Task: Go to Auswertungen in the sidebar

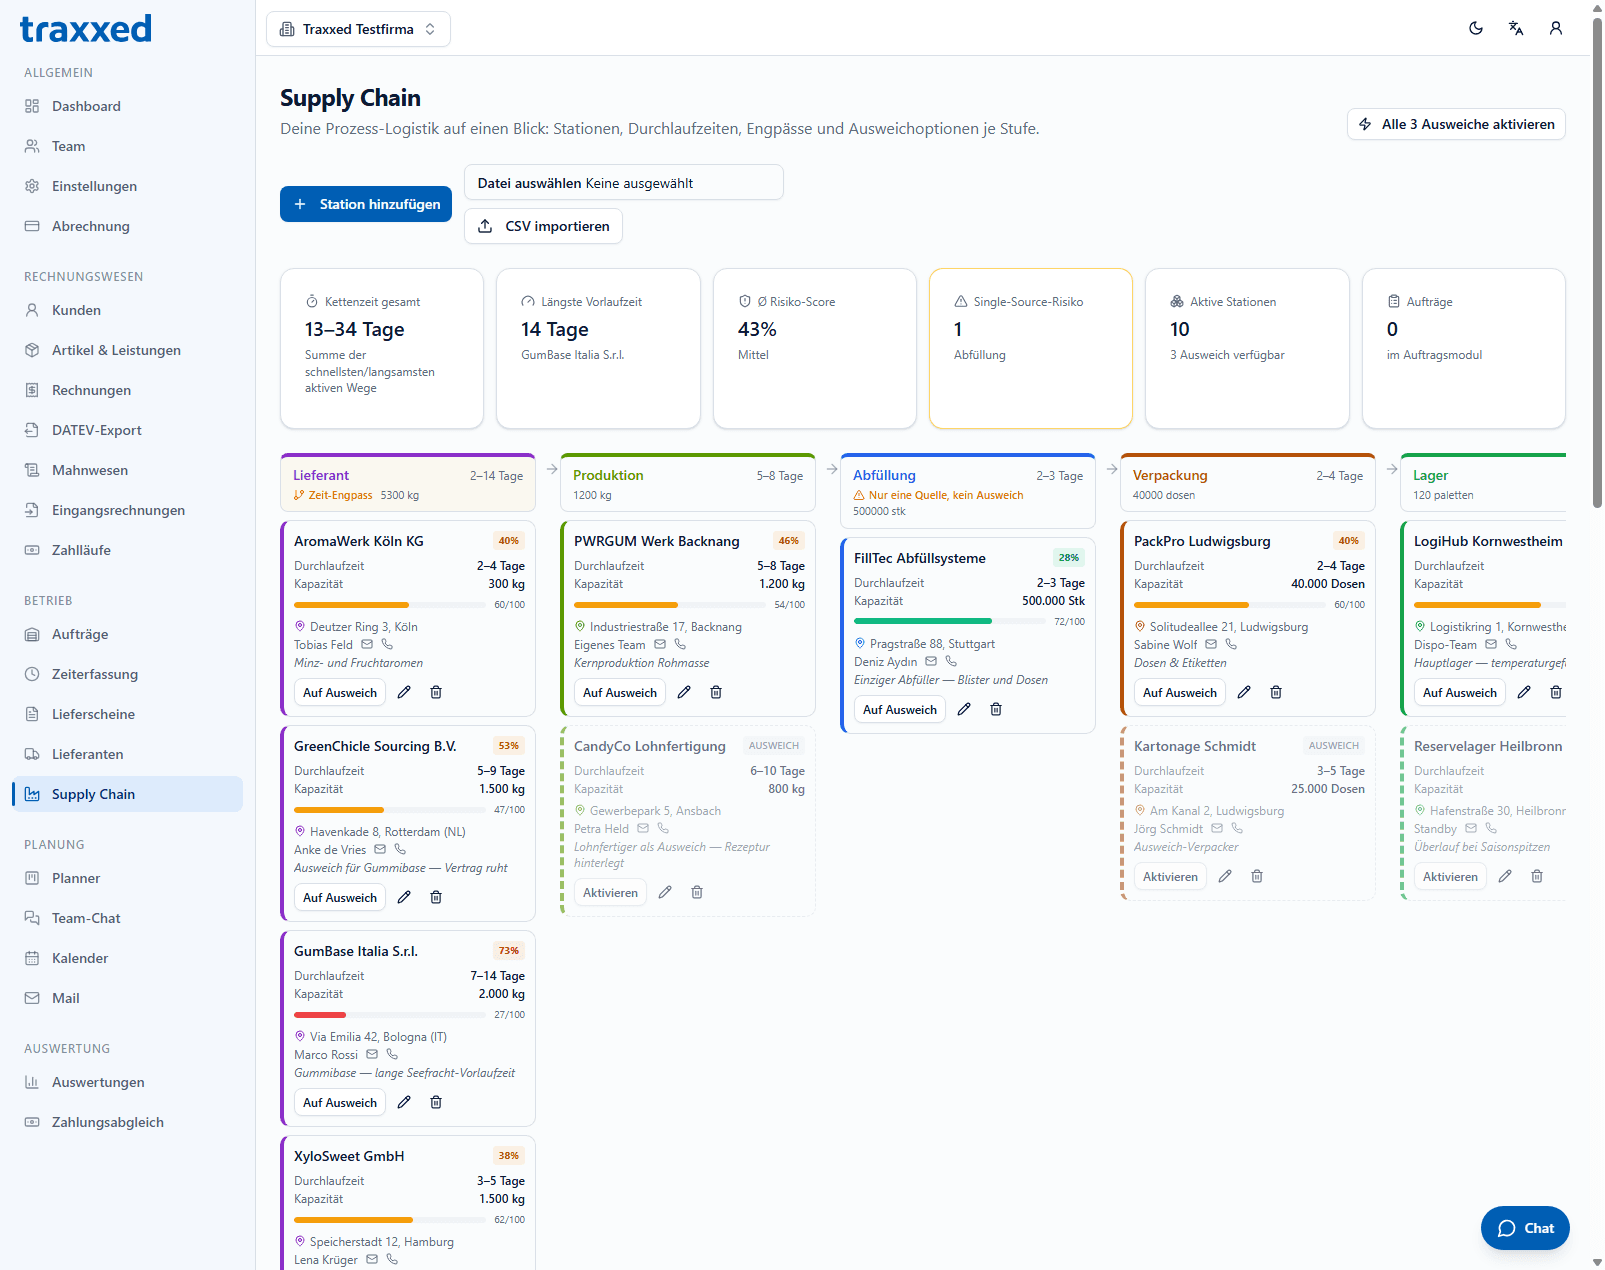Action: click(127, 1082)
